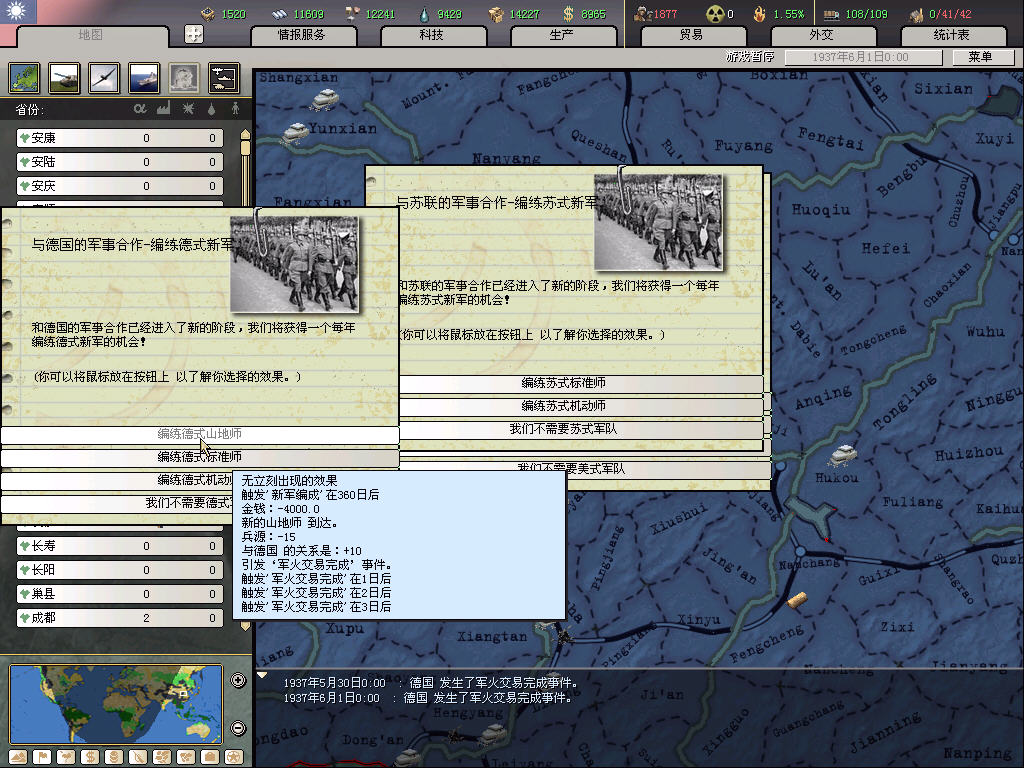Click the land units tank icon
Viewport: 1024px width, 768px height.
click(64, 77)
